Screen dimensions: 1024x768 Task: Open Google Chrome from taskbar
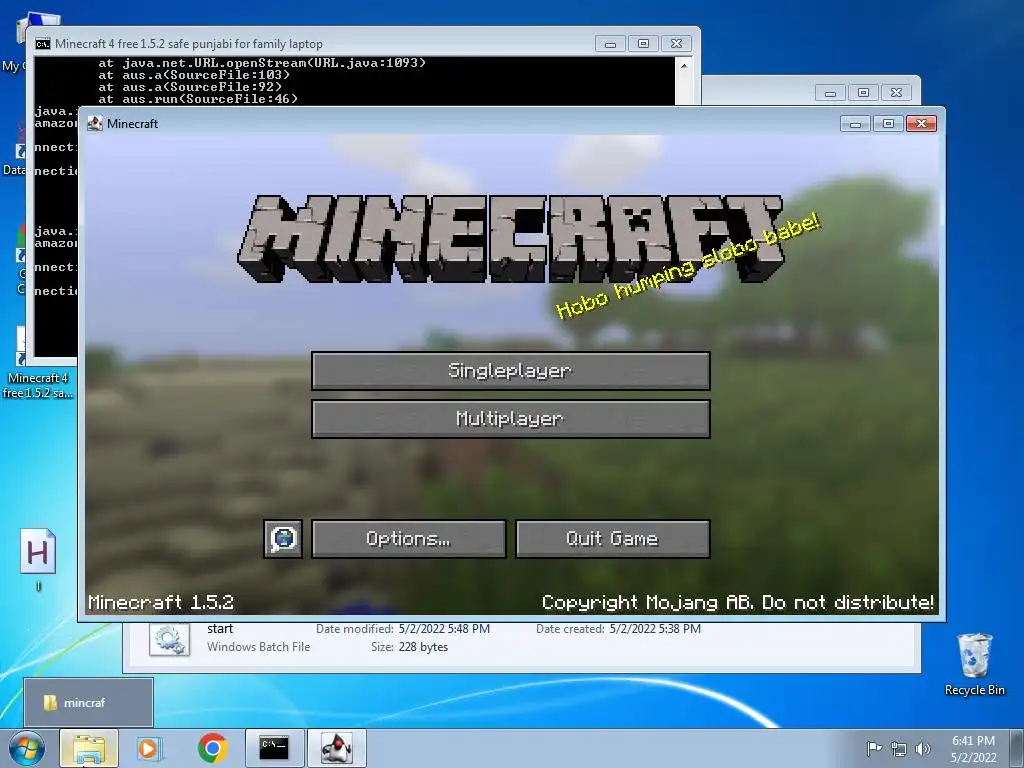pos(212,748)
